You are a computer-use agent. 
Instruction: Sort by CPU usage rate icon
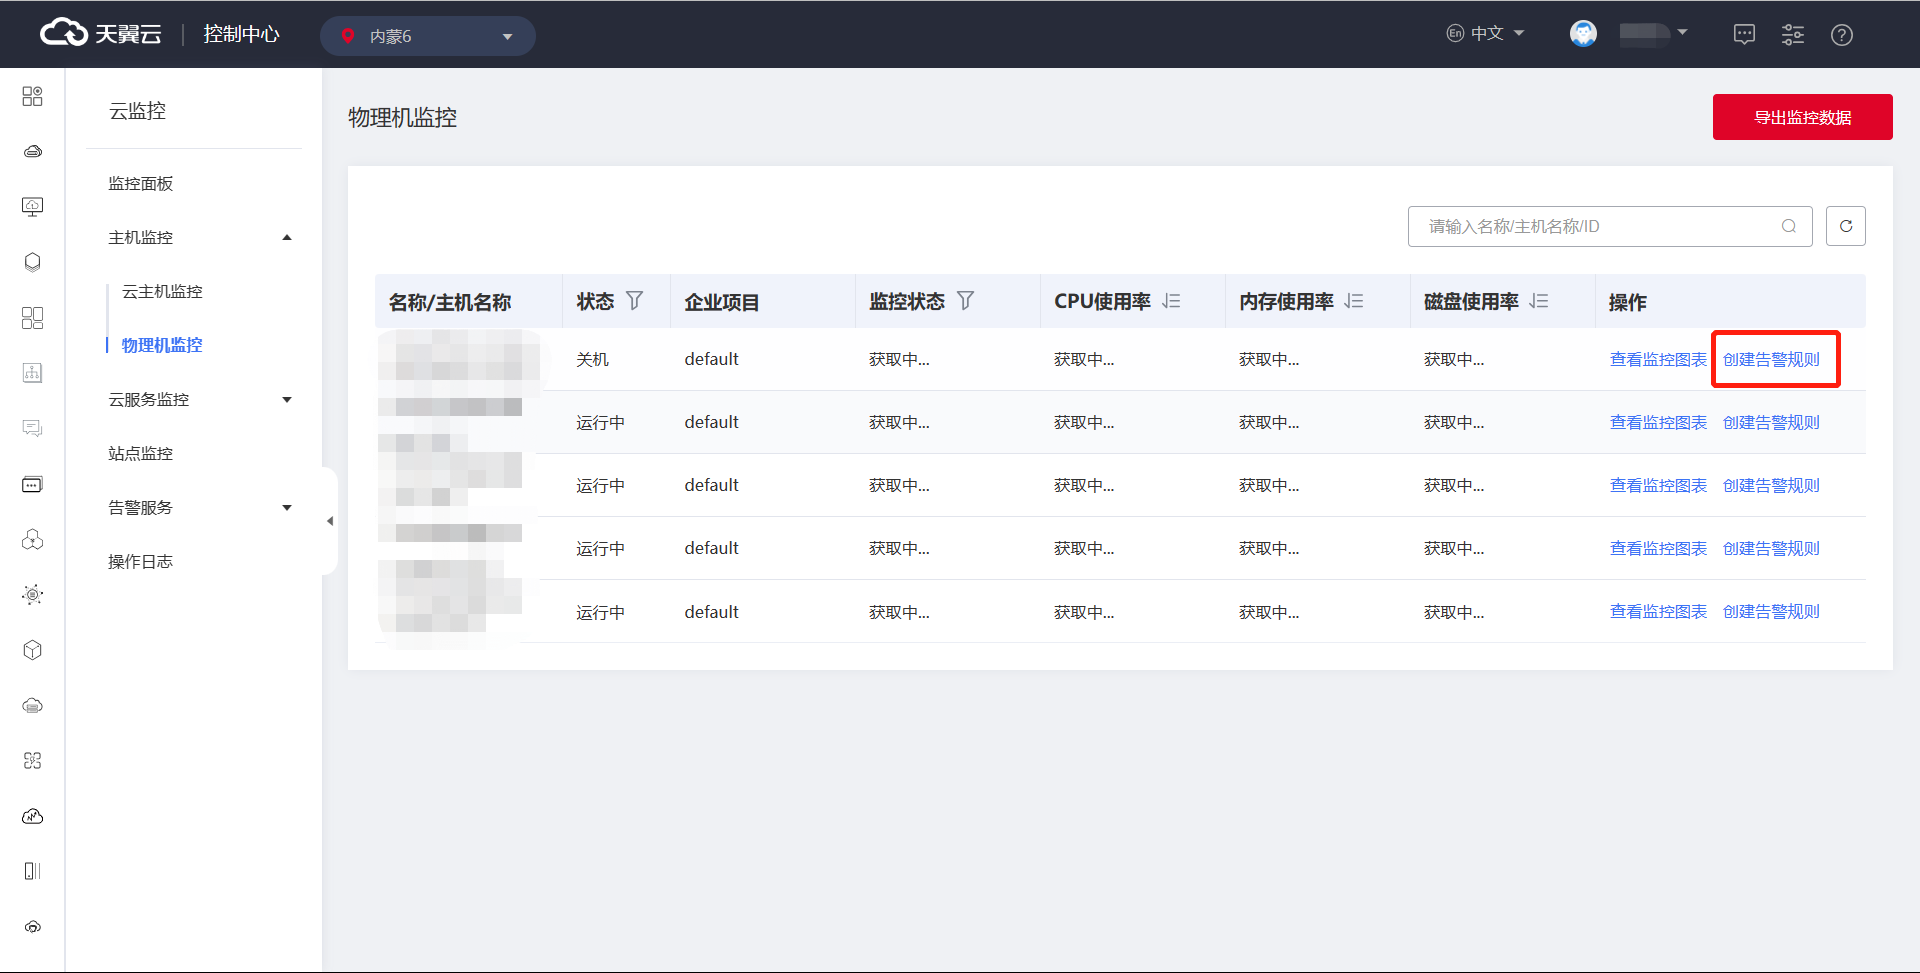point(1171,301)
